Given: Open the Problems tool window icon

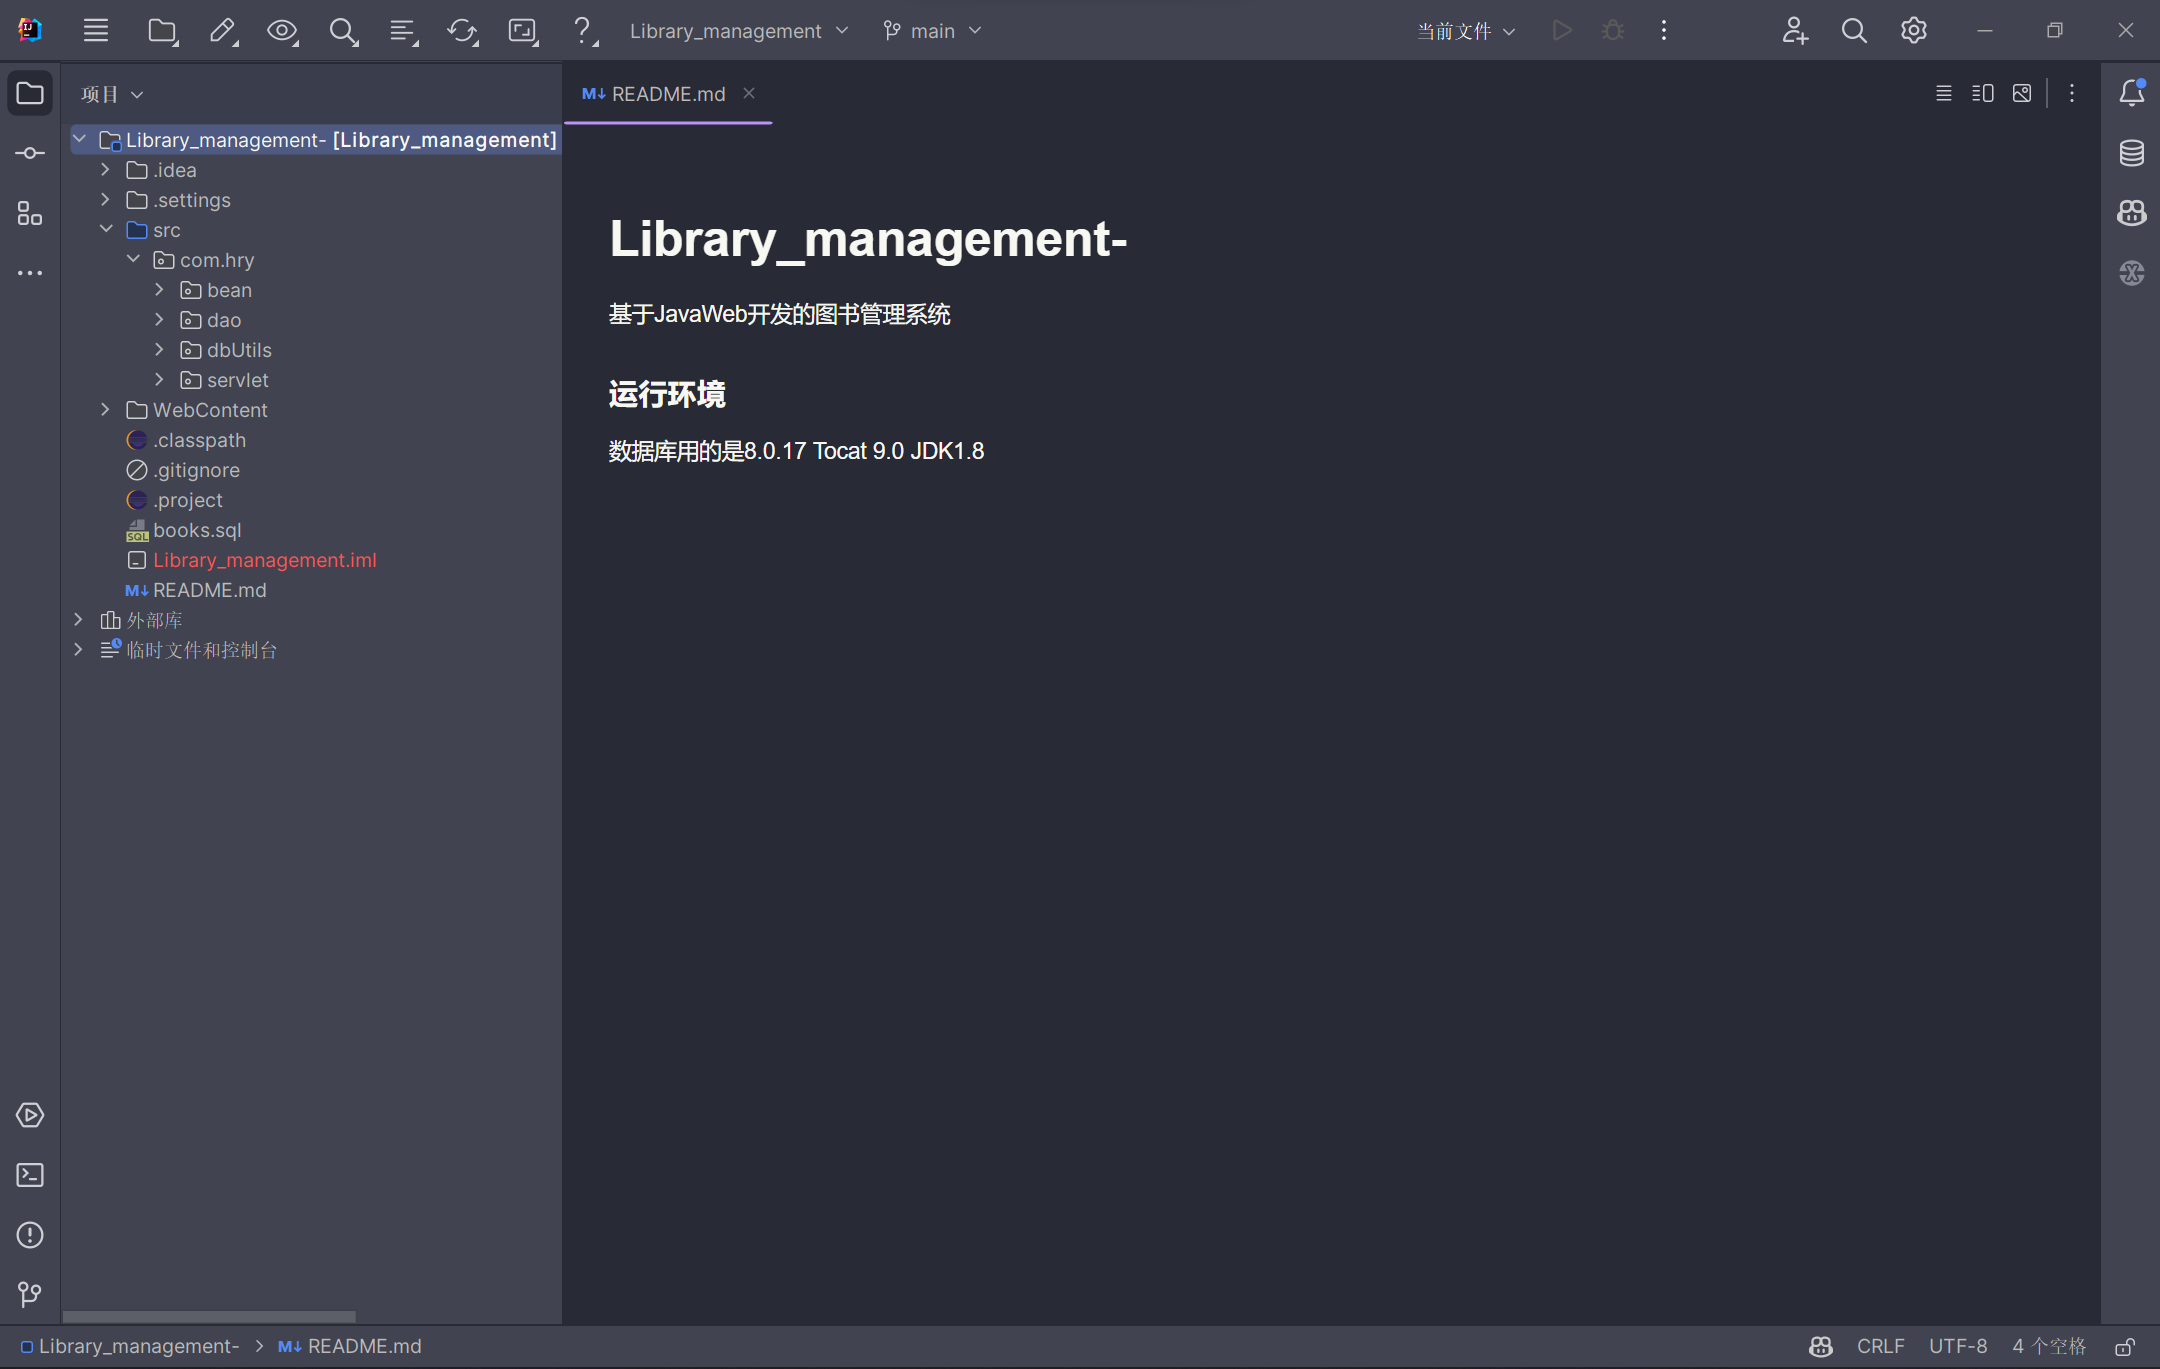Looking at the screenshot, I should [30, 1235].
